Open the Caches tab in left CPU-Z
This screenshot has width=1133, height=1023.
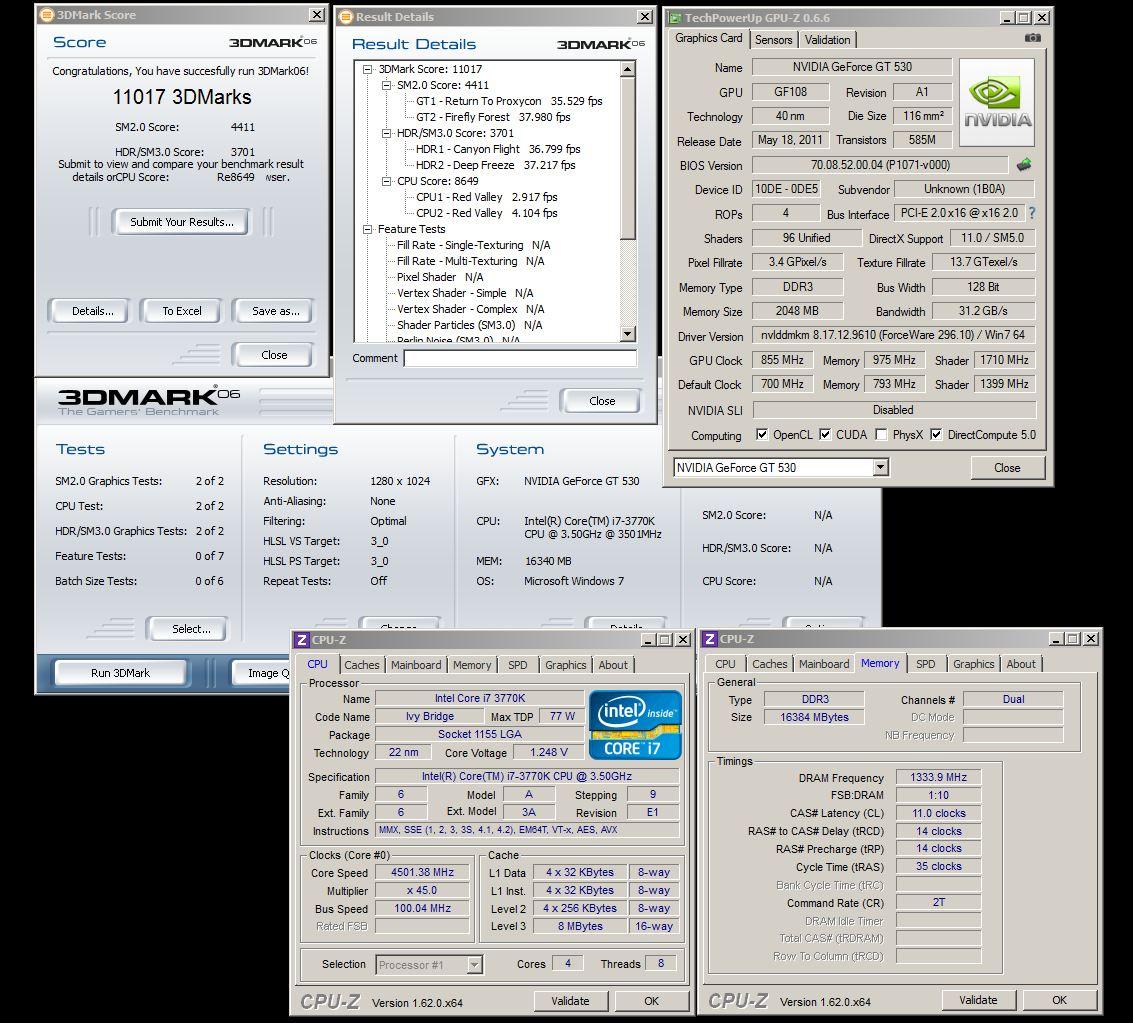click(x=361, y=665)
